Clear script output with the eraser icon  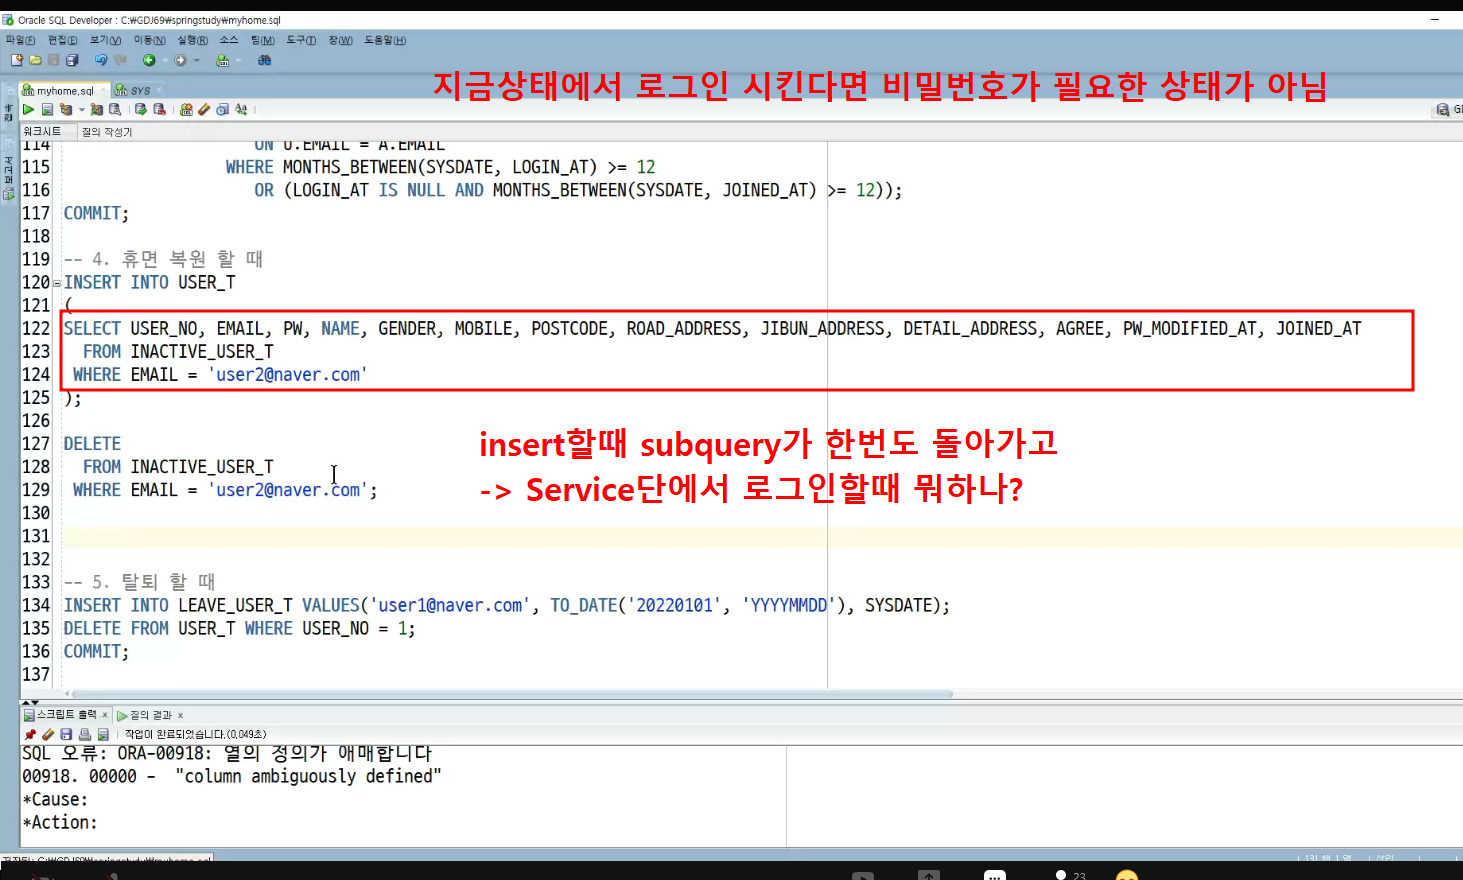click(x=48, y=734)
